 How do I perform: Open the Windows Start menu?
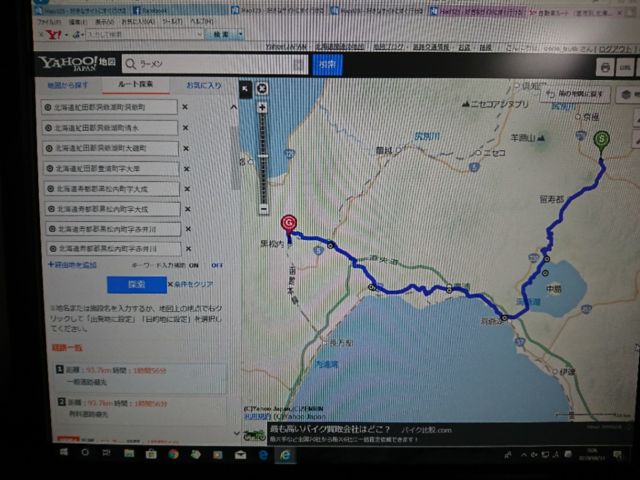tap(63, 452)
